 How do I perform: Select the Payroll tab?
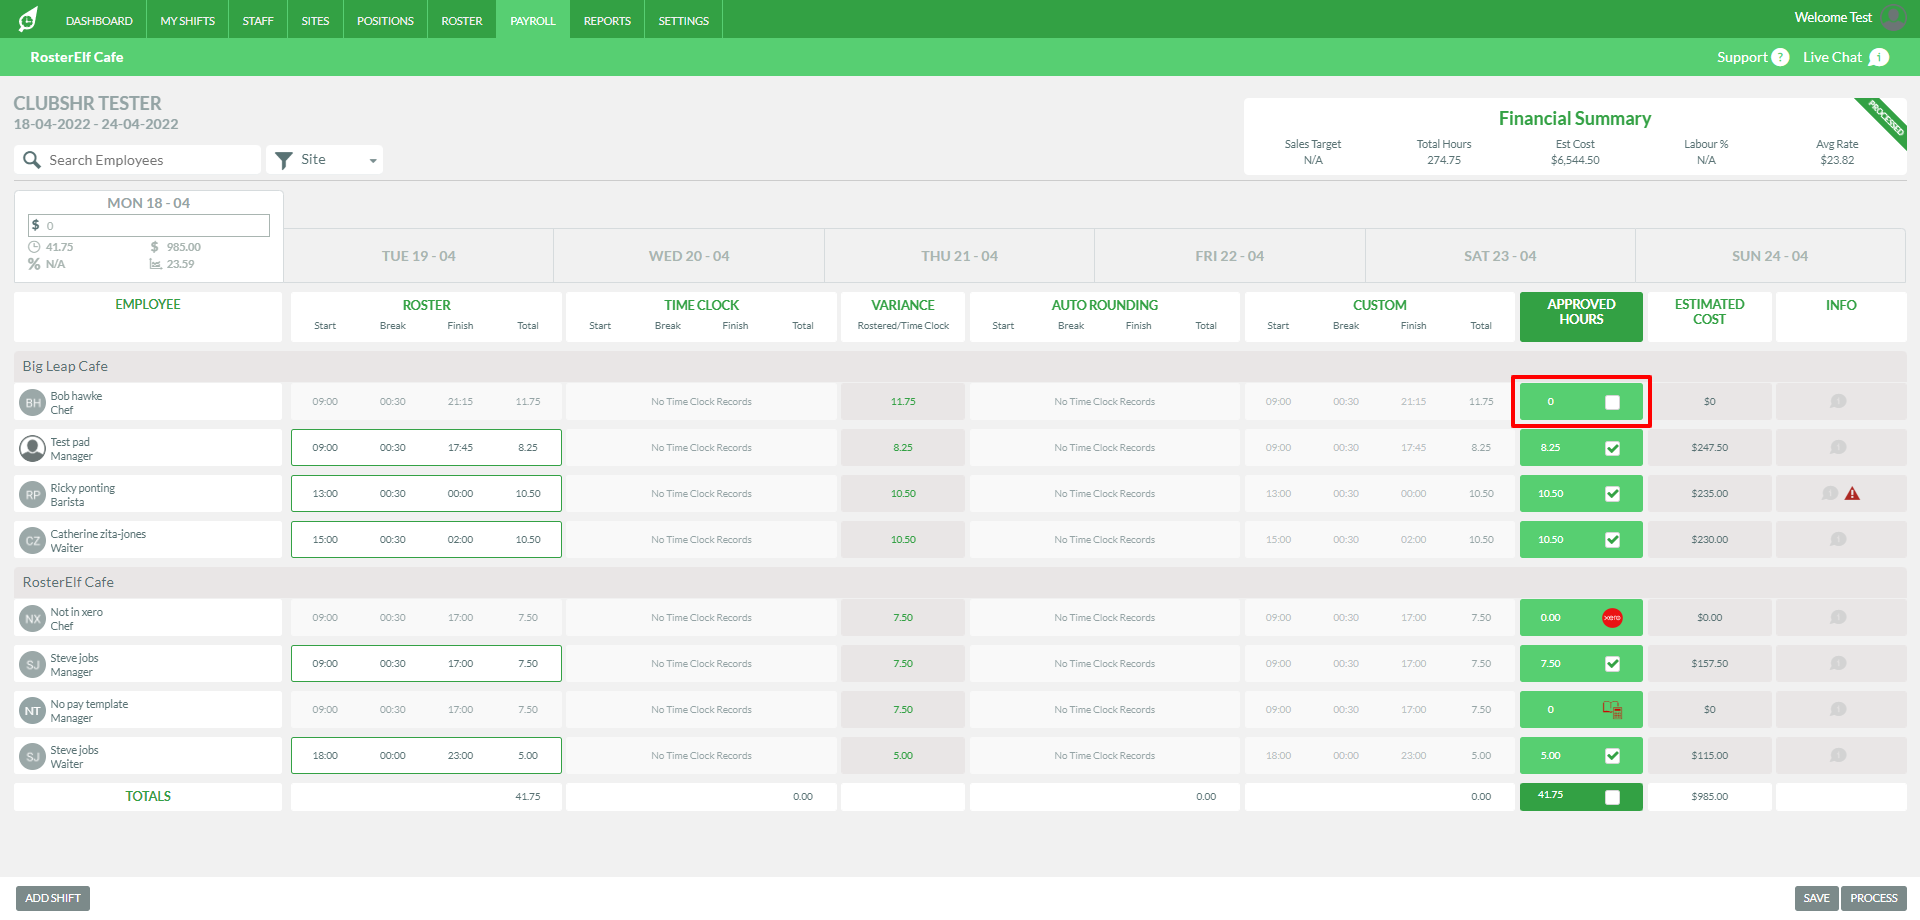pos(533,20)
